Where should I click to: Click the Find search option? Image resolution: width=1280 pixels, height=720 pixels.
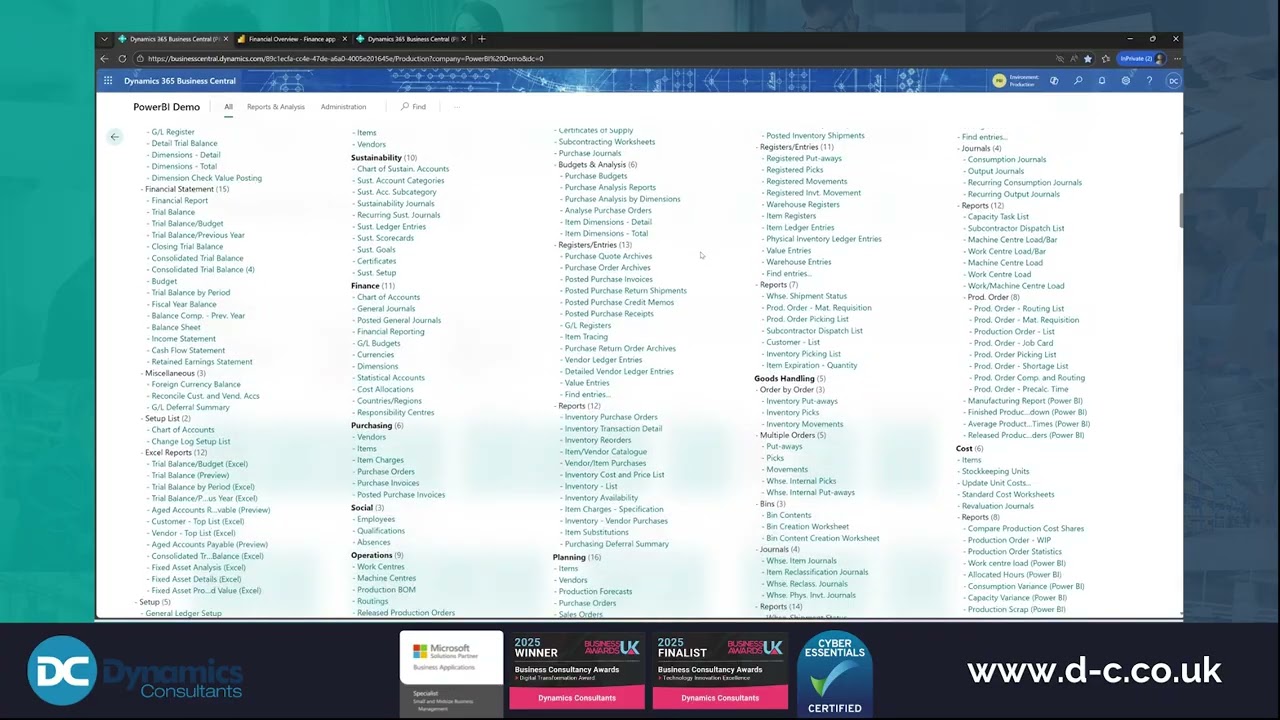pos(413,107)
